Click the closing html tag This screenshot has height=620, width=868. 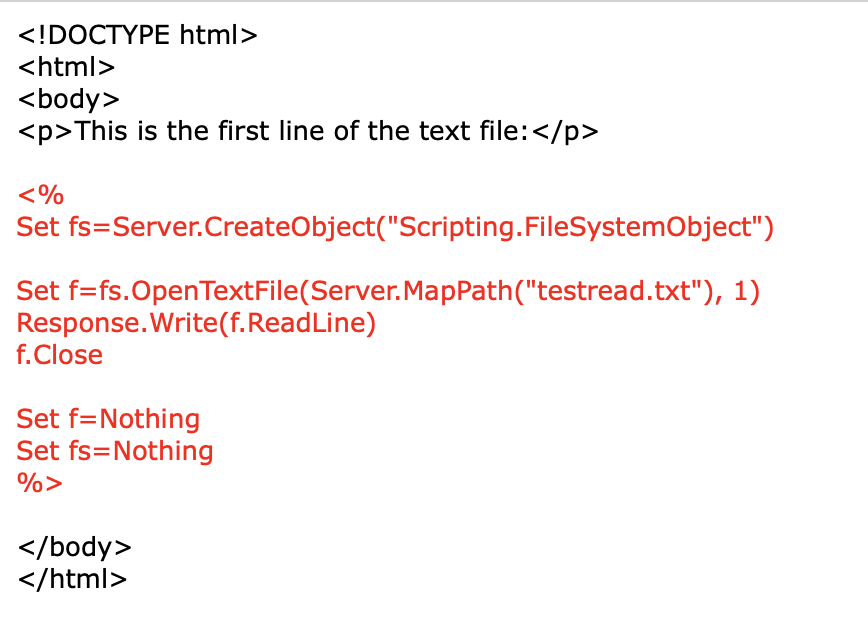pos(73,579)
